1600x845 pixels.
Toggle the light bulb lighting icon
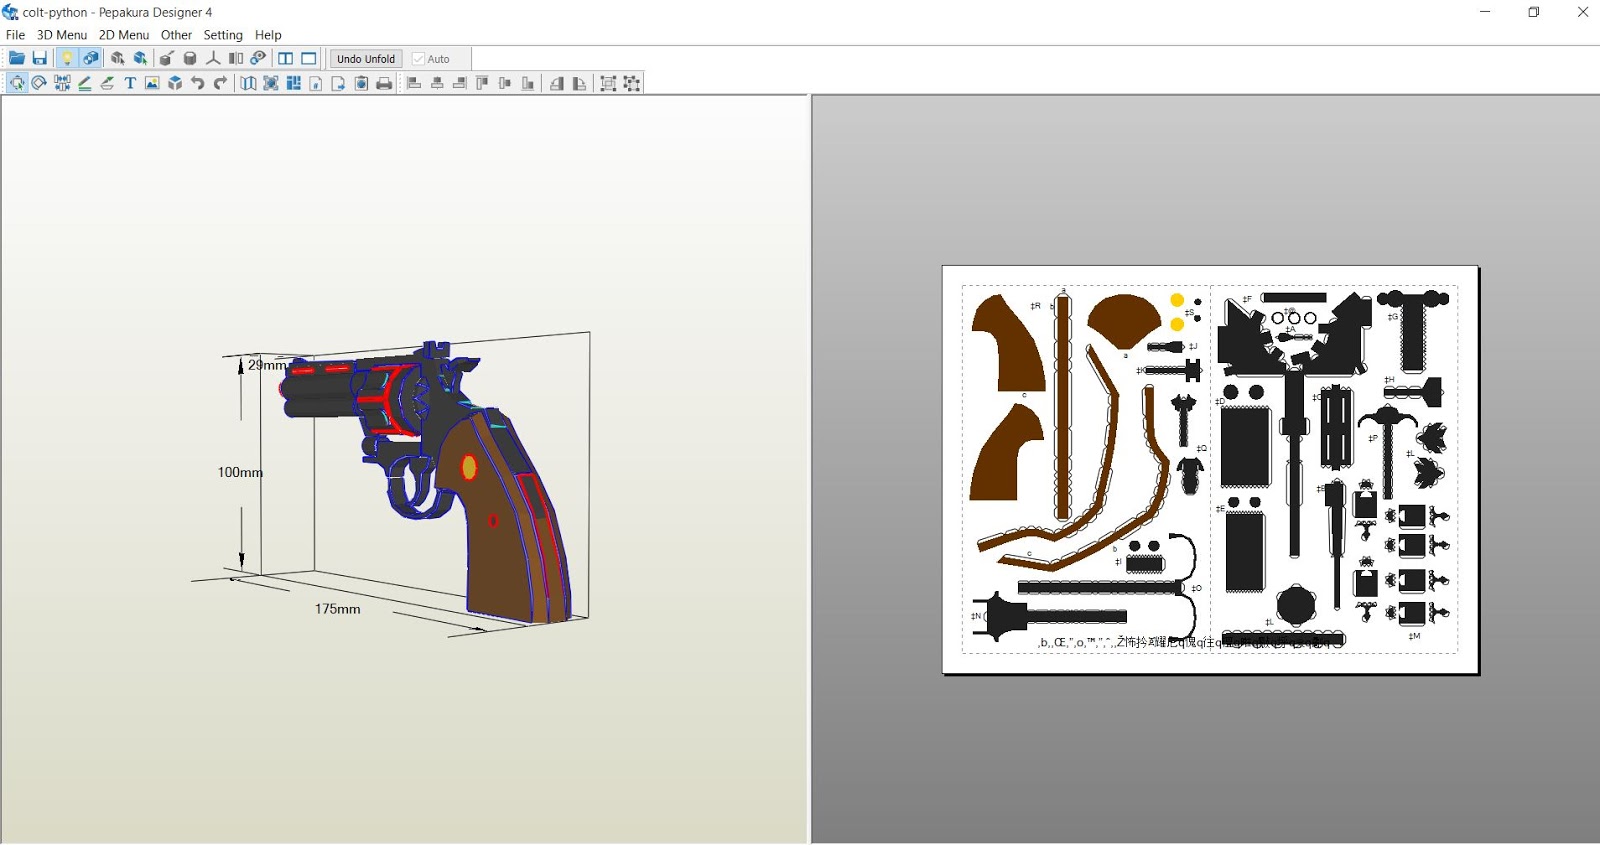point(67,58)
